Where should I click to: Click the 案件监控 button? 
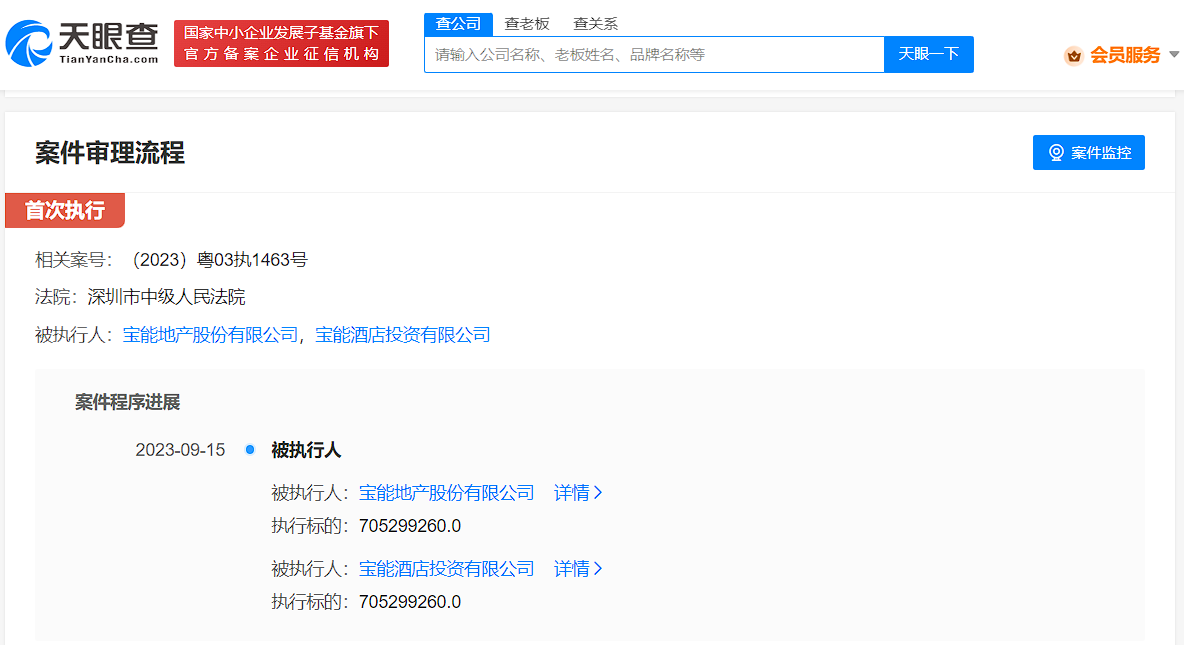pos(1088,153)
